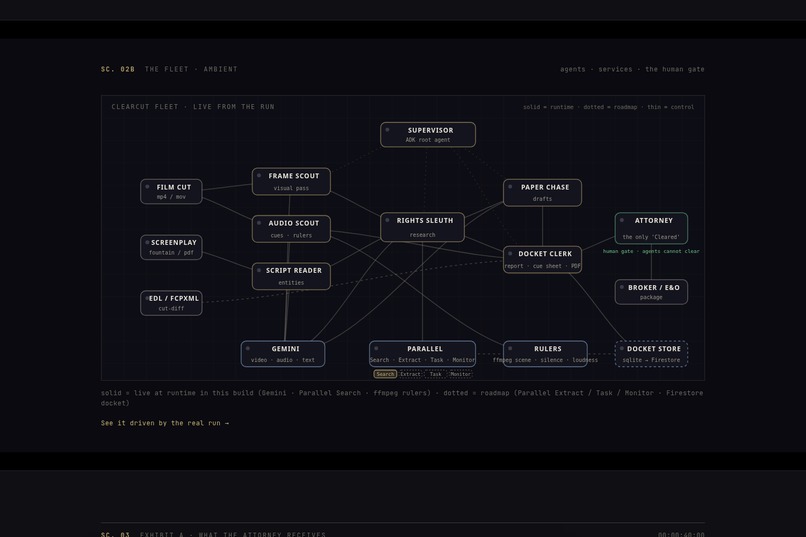
Task: Click the Gemini service node
Action: point(283,354)
